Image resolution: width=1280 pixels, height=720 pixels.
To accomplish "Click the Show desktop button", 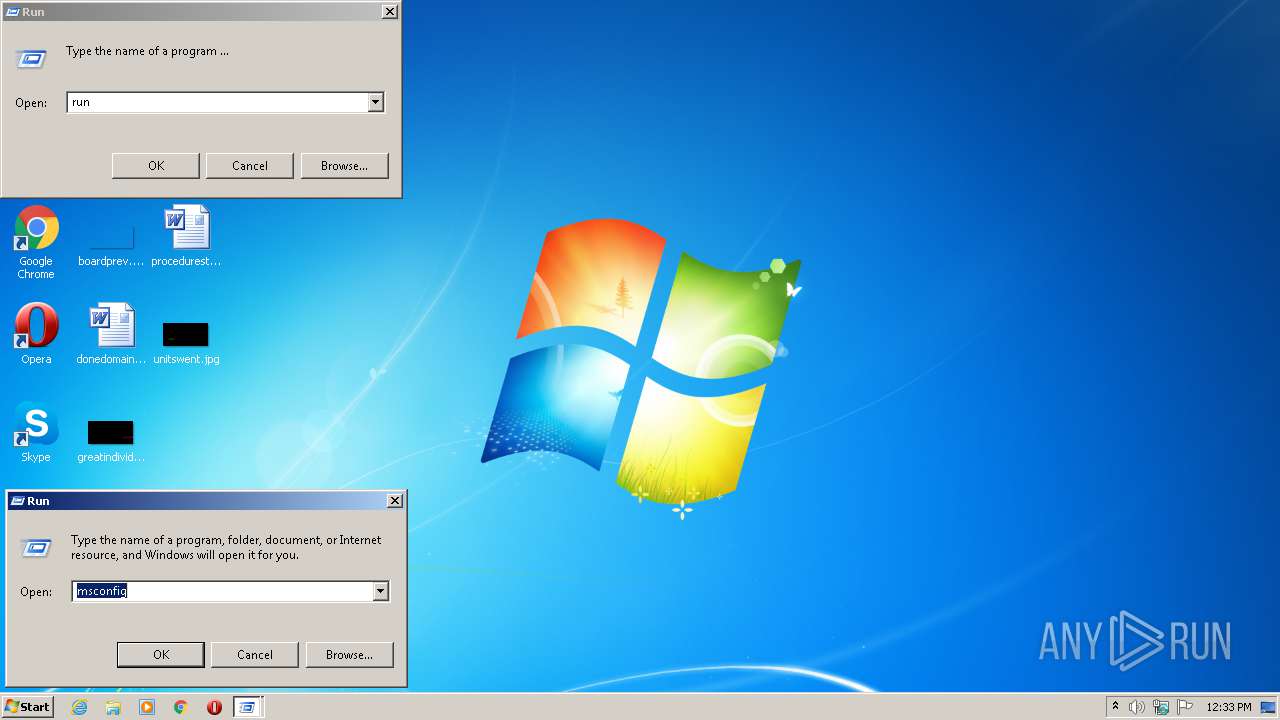I will (x=1269, y=707).
